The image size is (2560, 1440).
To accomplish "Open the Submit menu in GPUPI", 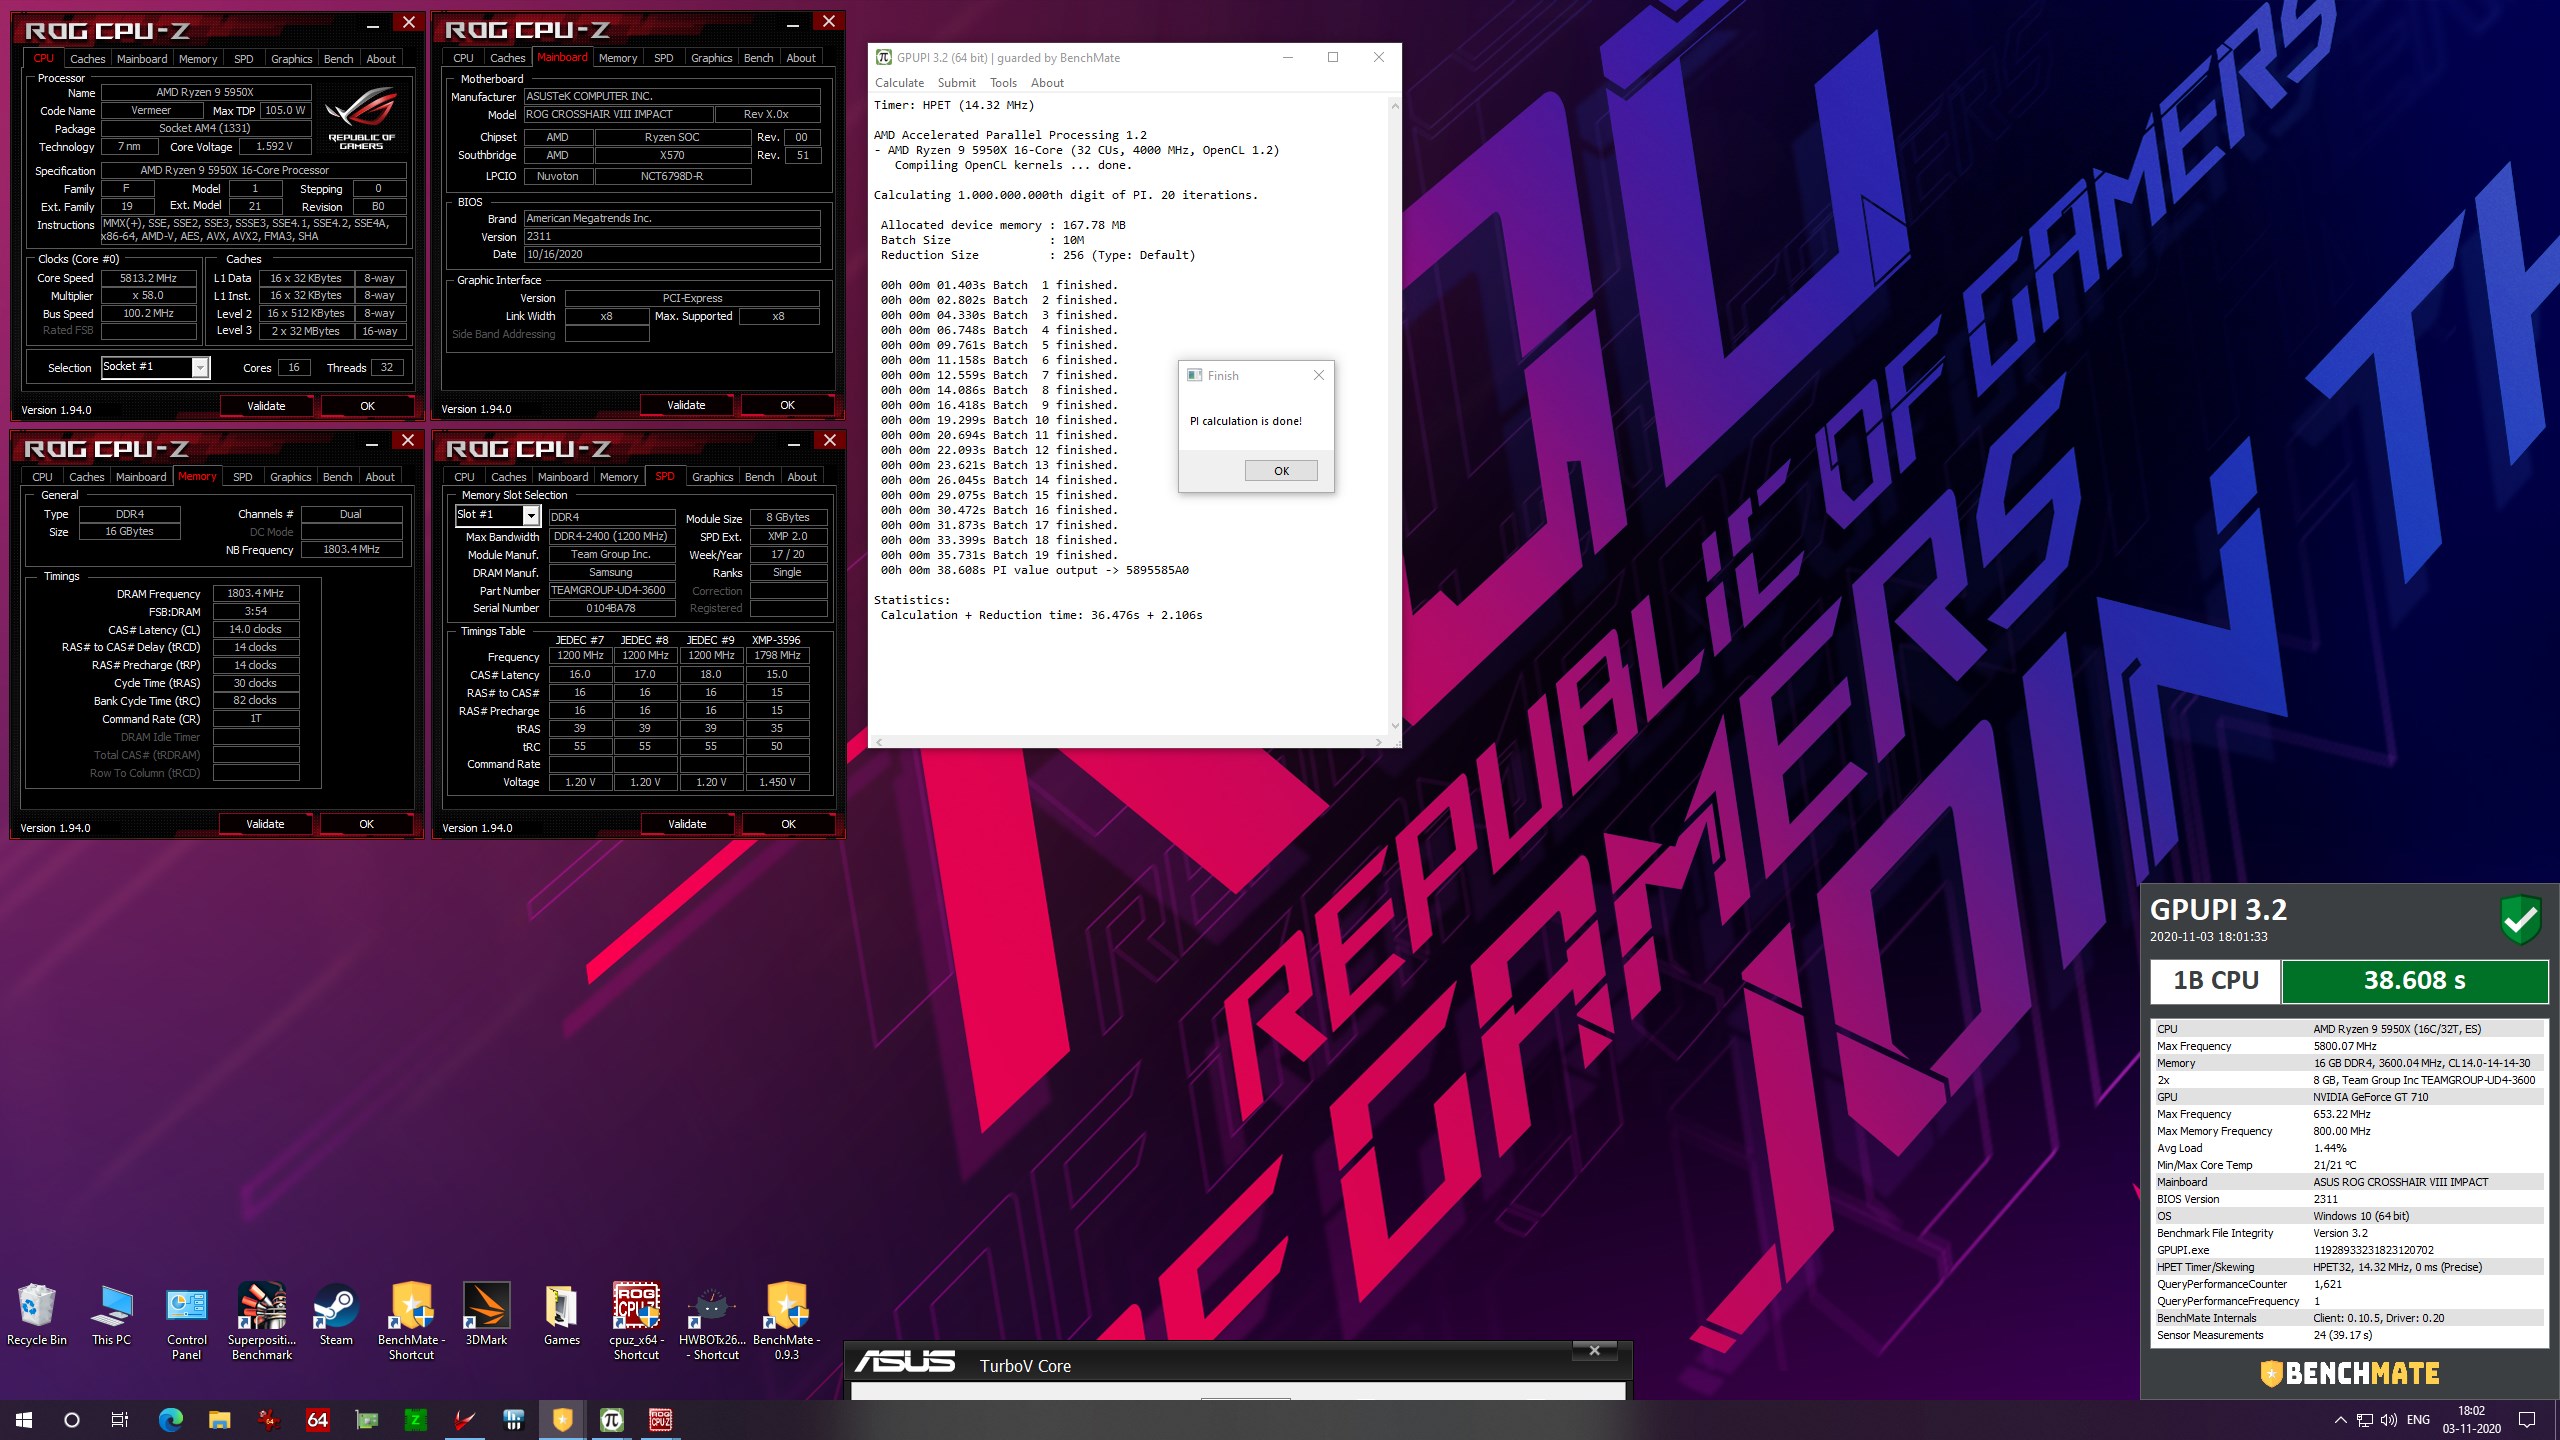I will [x=956, y=83].
